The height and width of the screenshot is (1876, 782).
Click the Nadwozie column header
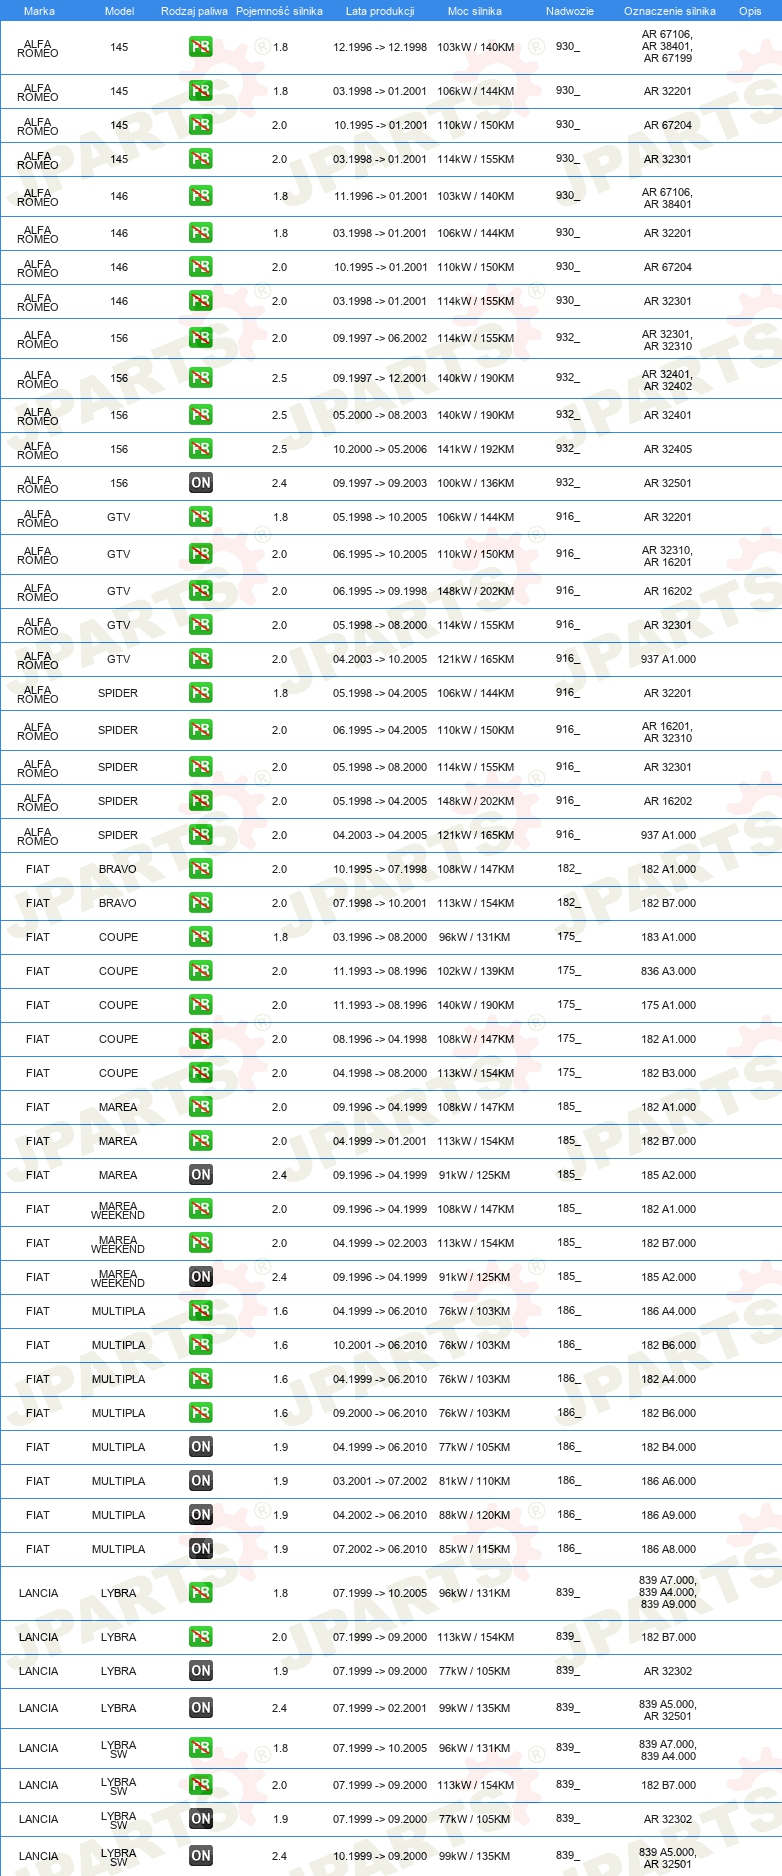pos(570,11)
